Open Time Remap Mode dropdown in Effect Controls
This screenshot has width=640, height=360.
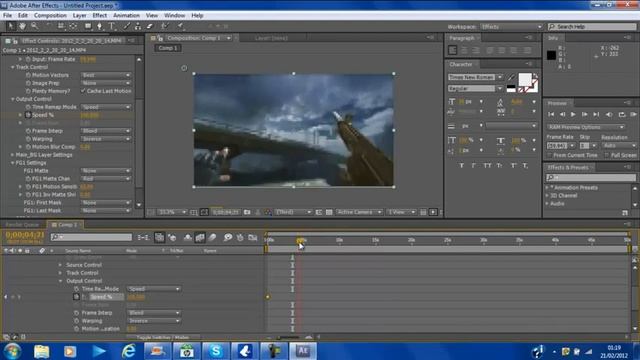coord(106,107)
